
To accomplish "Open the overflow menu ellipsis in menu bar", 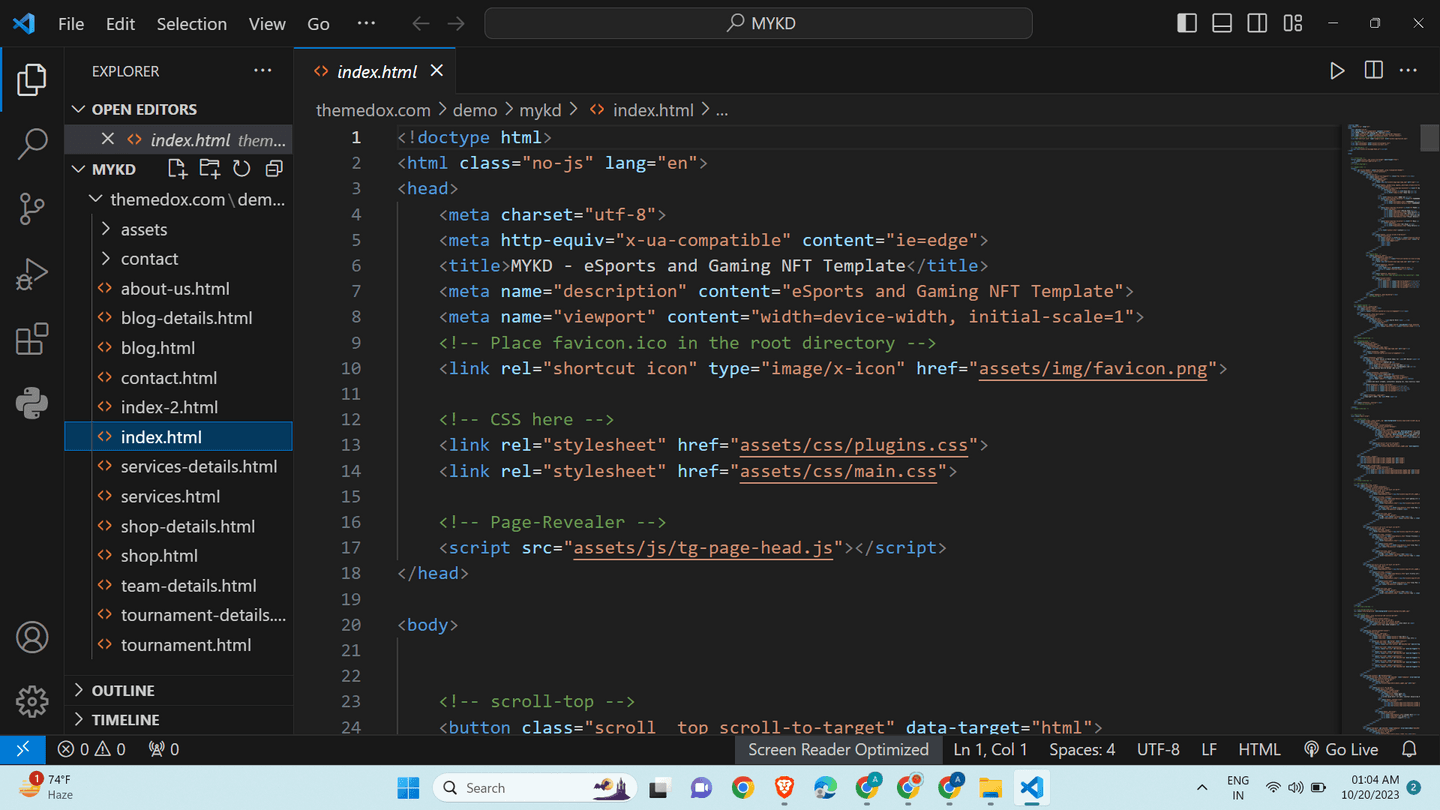I will pos(367,23).
